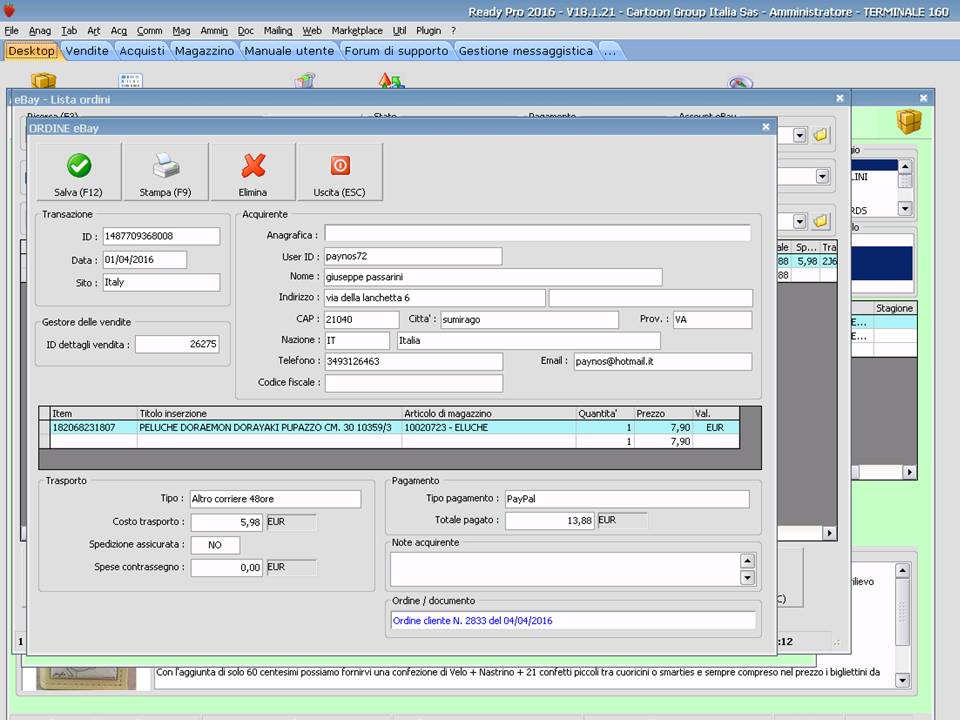Viewport: 960px width, 720px height.
Task: Open the Gestione messaggistica tab
Action: tap(526, 51)
